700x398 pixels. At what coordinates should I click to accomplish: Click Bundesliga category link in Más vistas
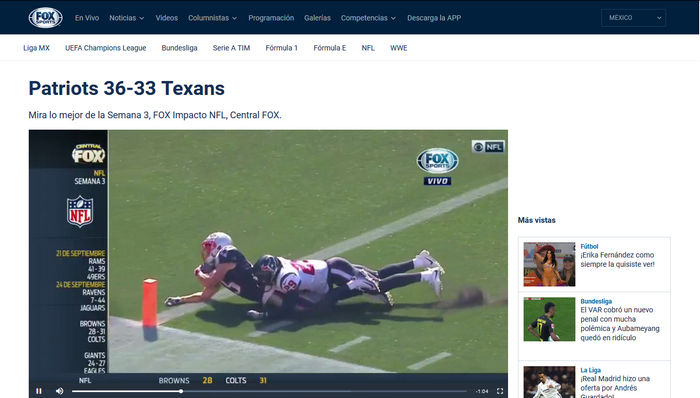(596, 301)
